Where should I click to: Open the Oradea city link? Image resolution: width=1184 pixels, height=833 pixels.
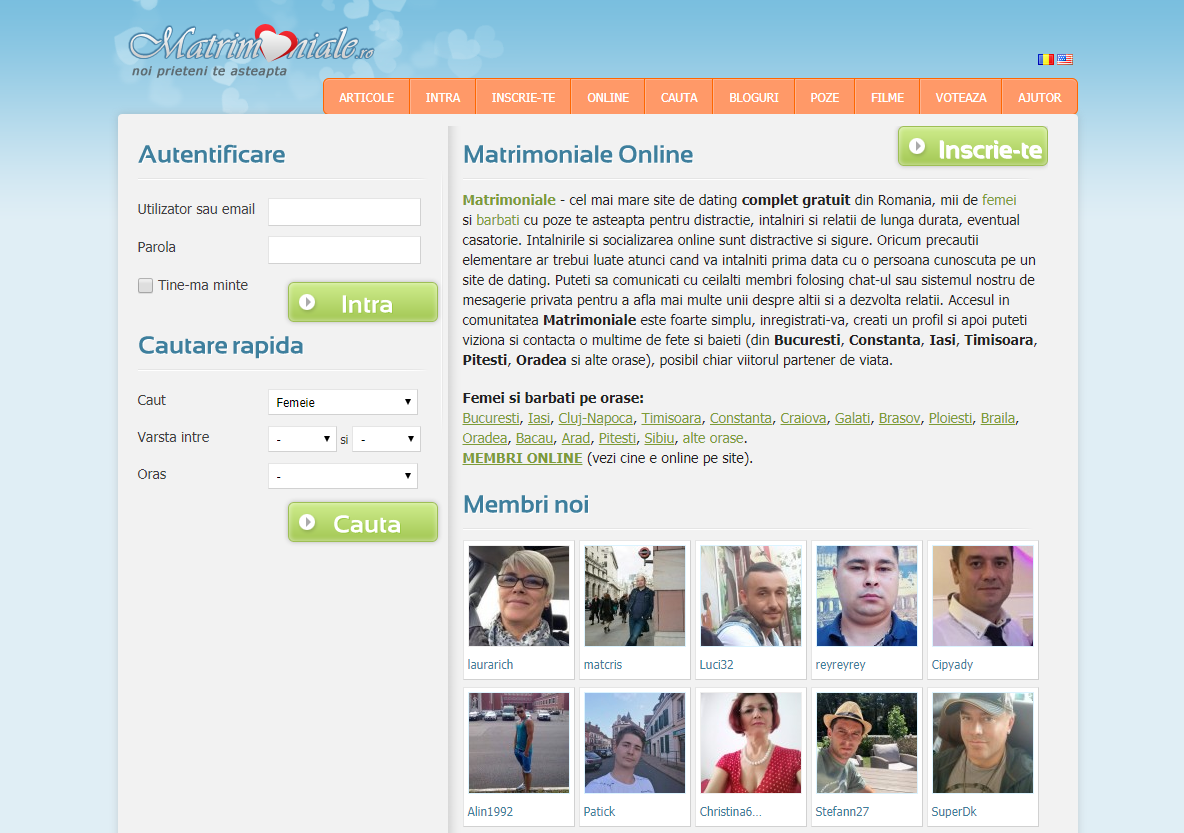[485, 438]
